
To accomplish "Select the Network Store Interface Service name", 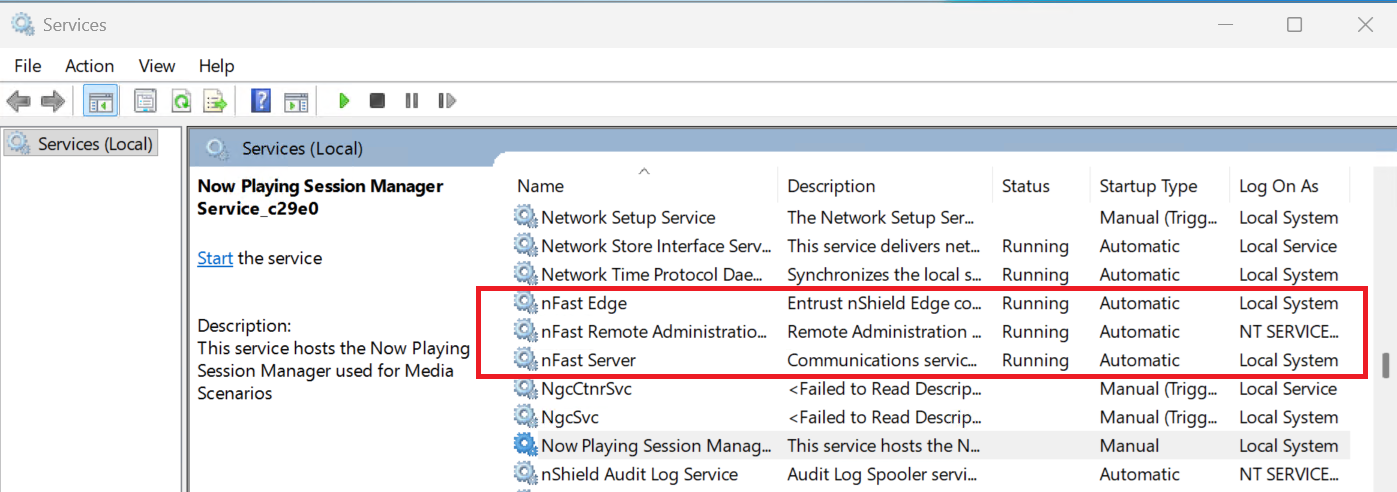I will [x=657, y=246].
